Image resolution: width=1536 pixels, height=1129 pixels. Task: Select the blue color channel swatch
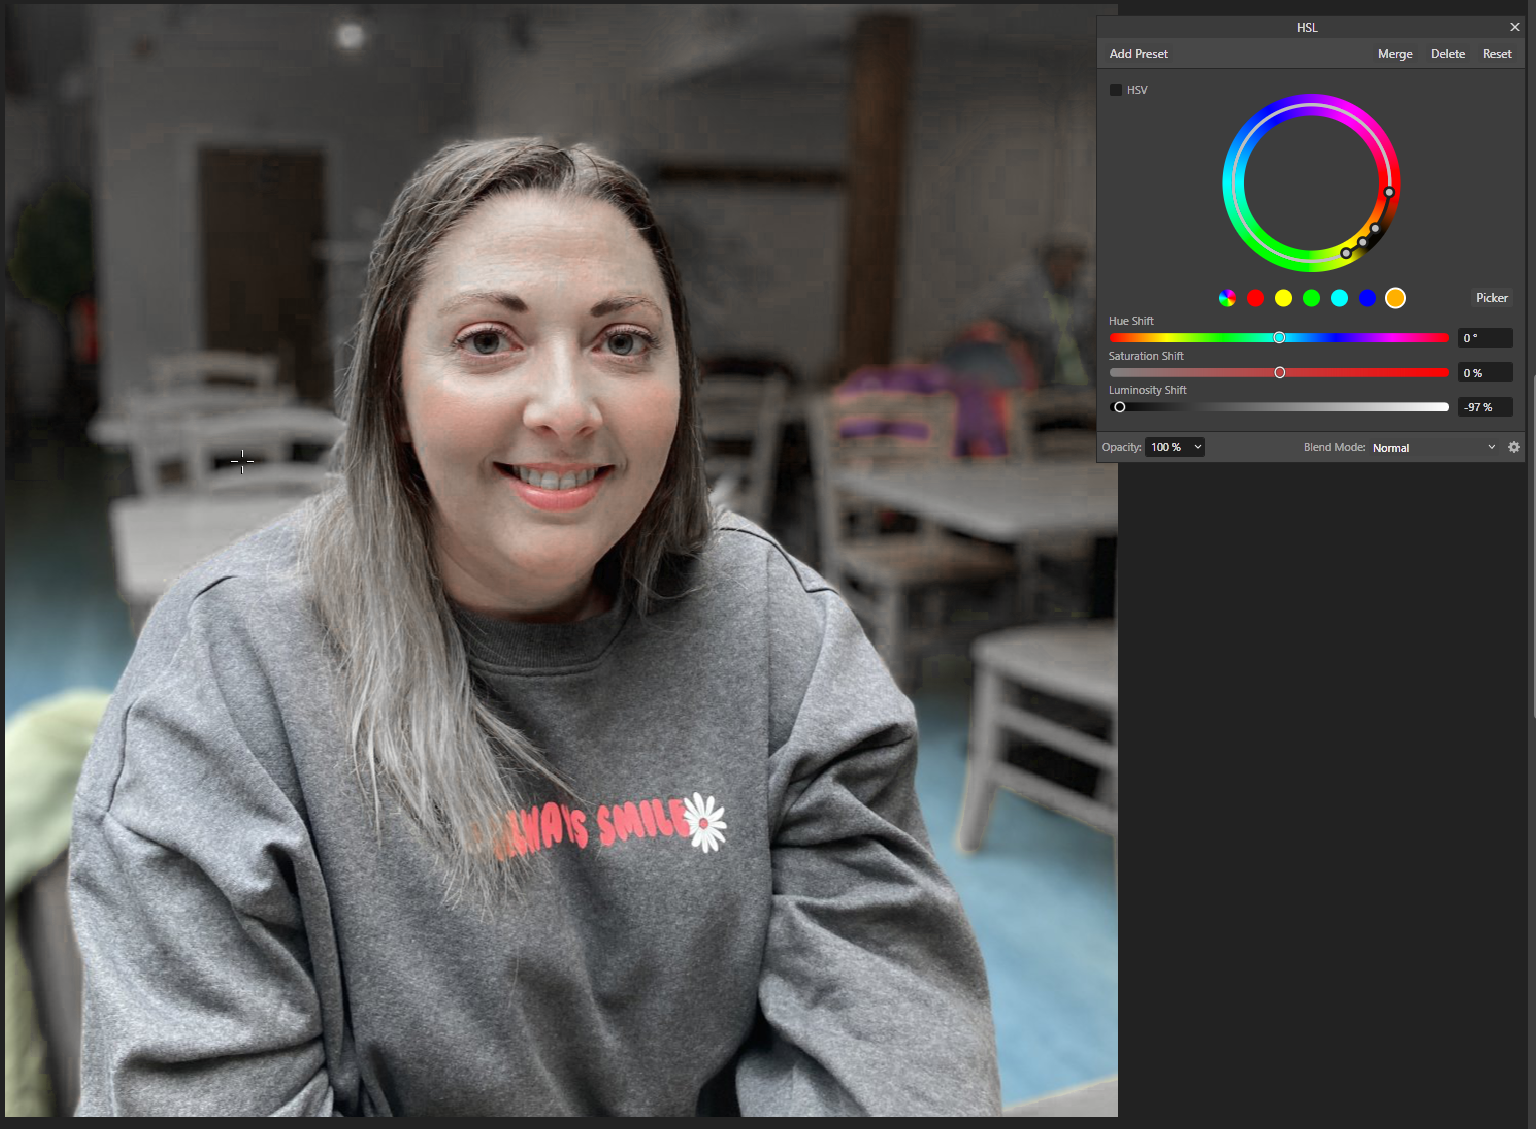tap(1367, 298)
